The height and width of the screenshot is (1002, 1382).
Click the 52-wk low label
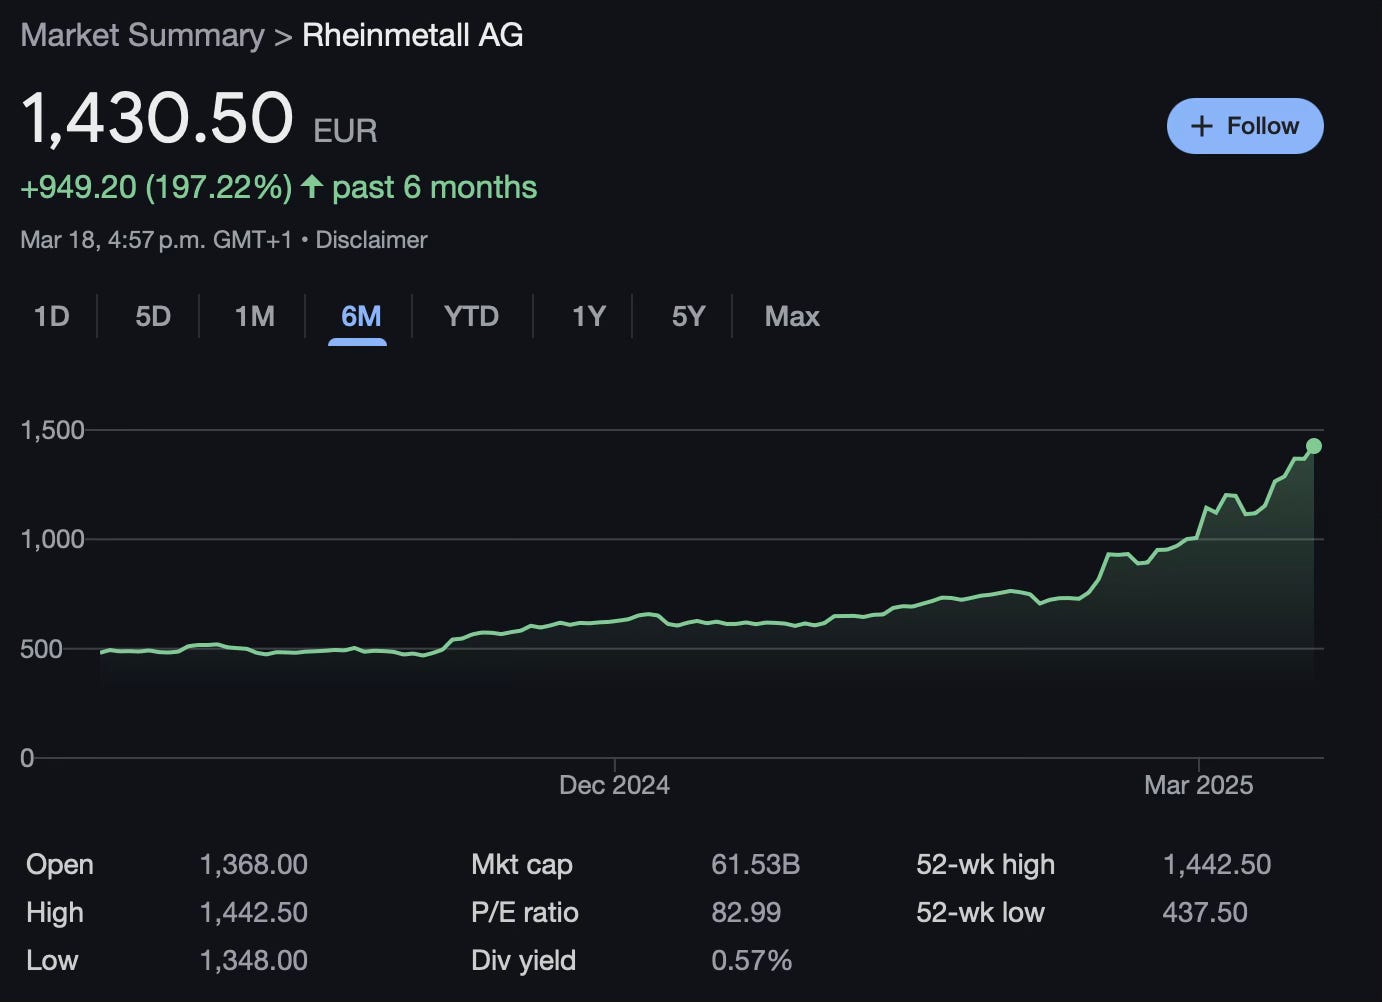(x=980, y=913)
